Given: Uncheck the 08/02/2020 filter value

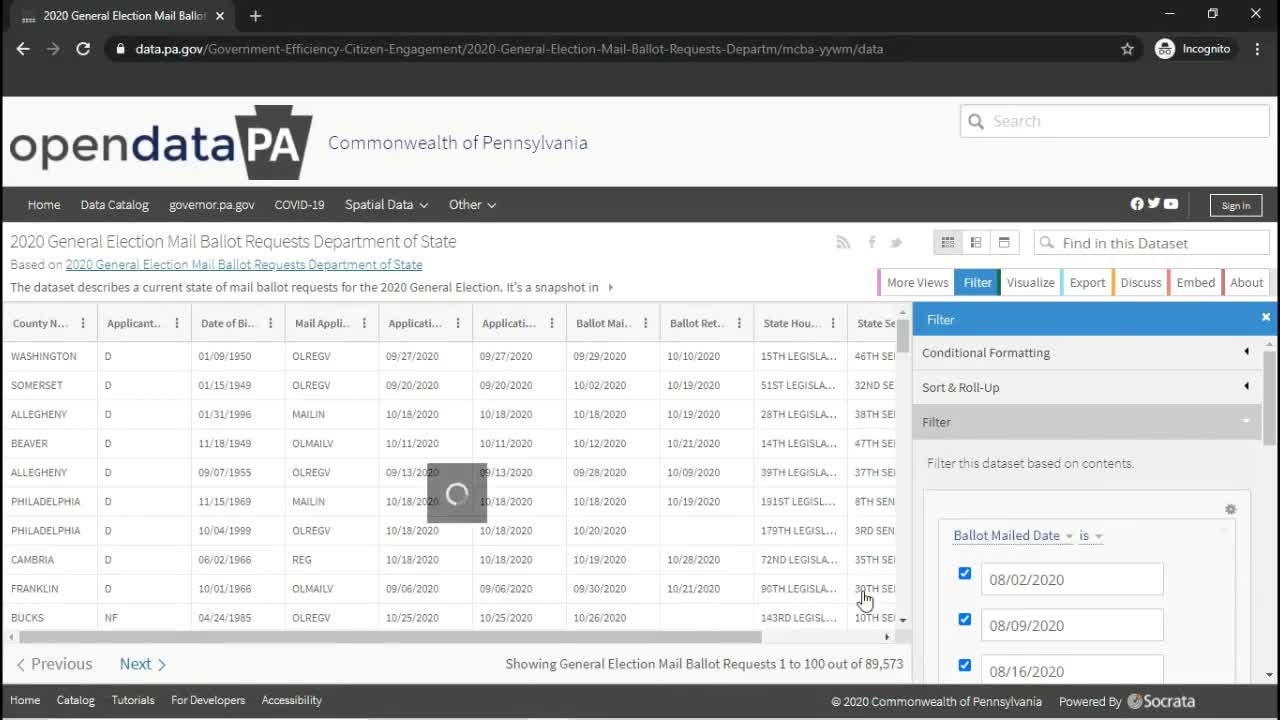Looking at the screenshot, I should pos(964,573).
